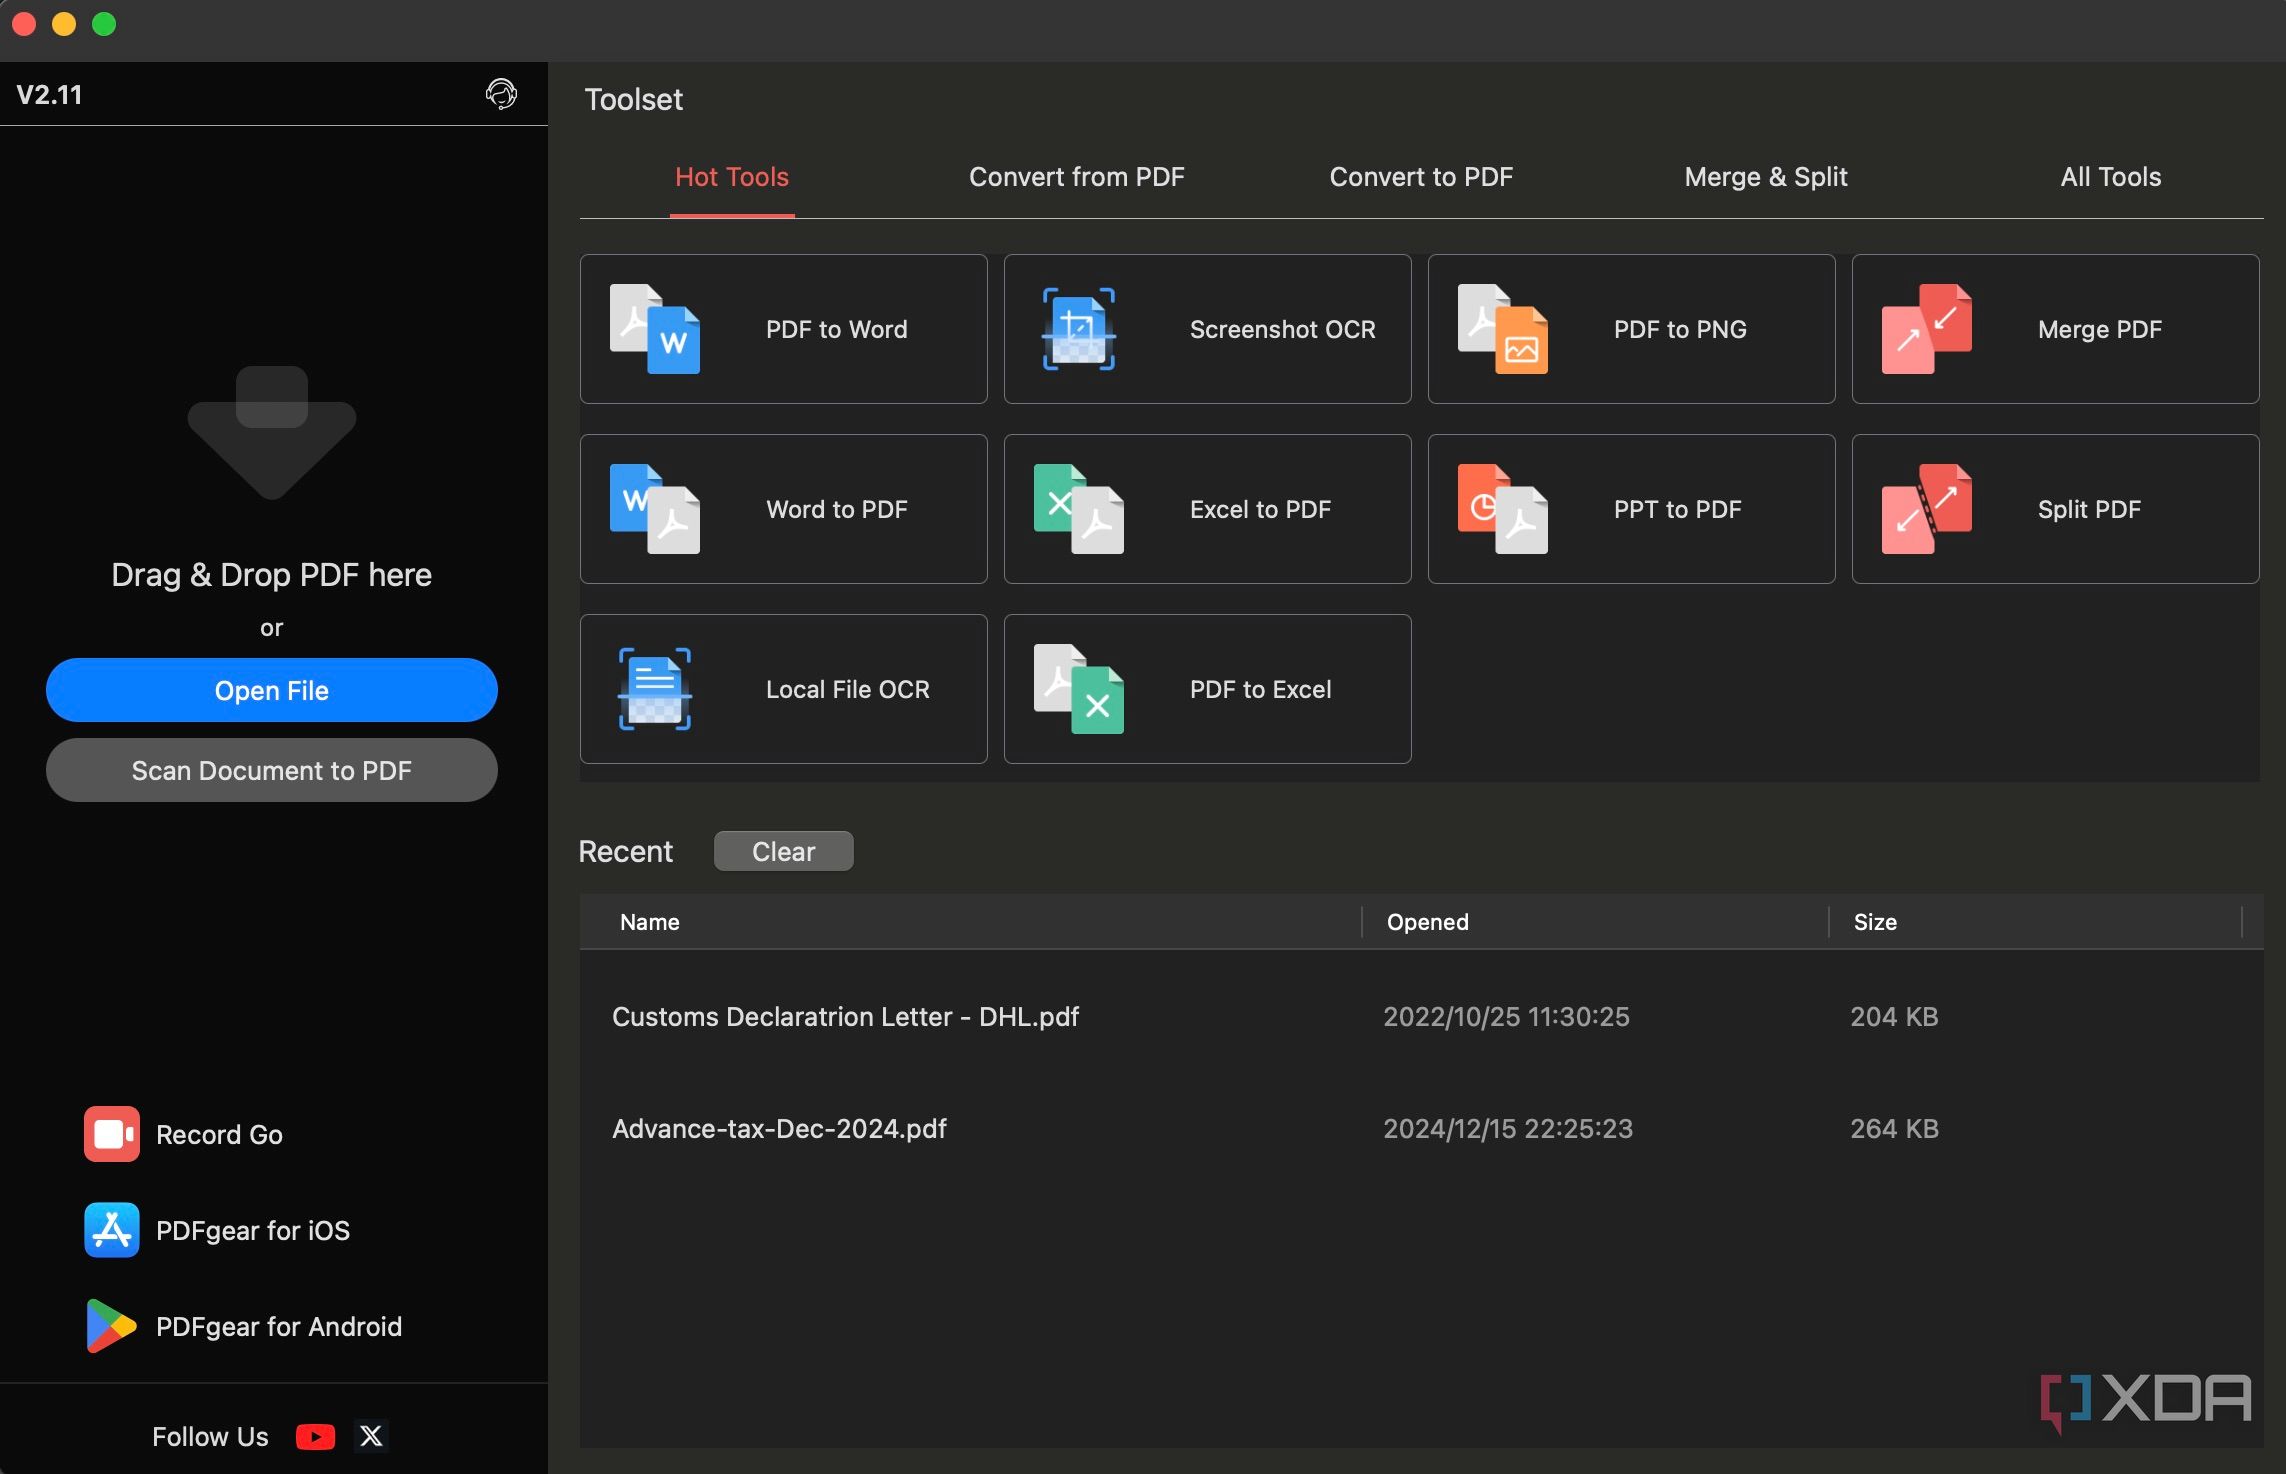Open Excel to PDF converter
2286x1474 pixels.
(x=1207, y=509)
